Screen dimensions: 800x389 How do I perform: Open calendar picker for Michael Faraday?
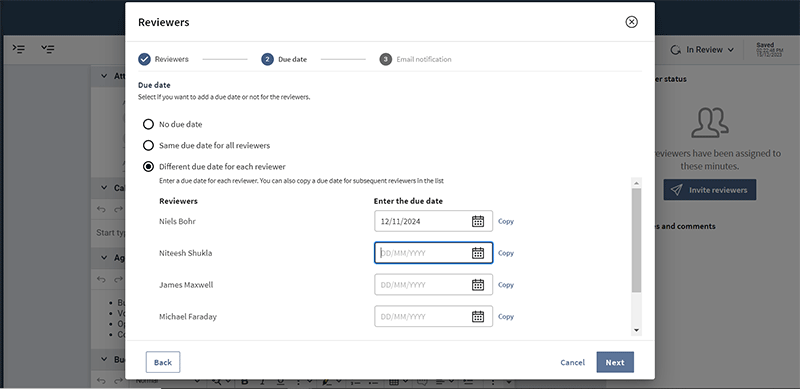478,317
